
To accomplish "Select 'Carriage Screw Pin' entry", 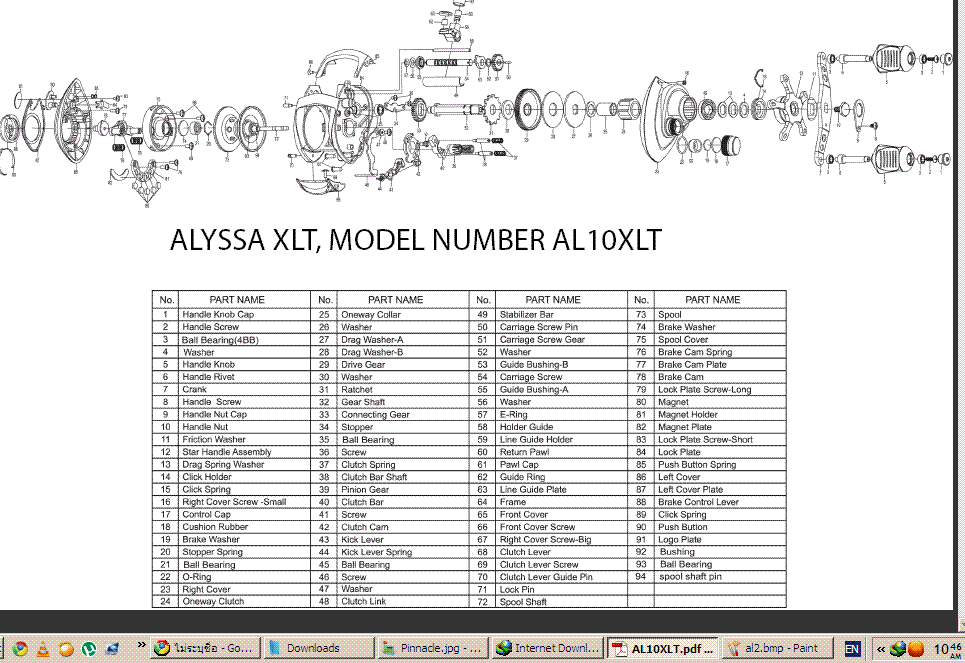I will pos(539,327).
